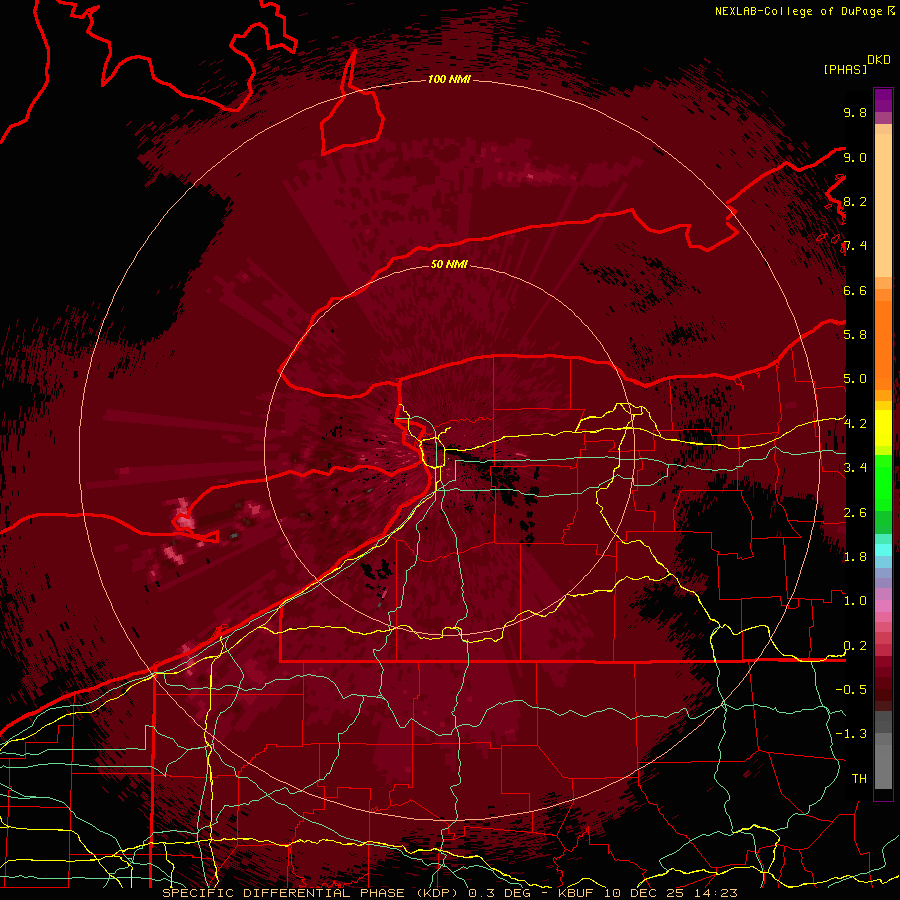Click the 14:23 timestamp in the caption
900x900 pixels.
point(717,893)
